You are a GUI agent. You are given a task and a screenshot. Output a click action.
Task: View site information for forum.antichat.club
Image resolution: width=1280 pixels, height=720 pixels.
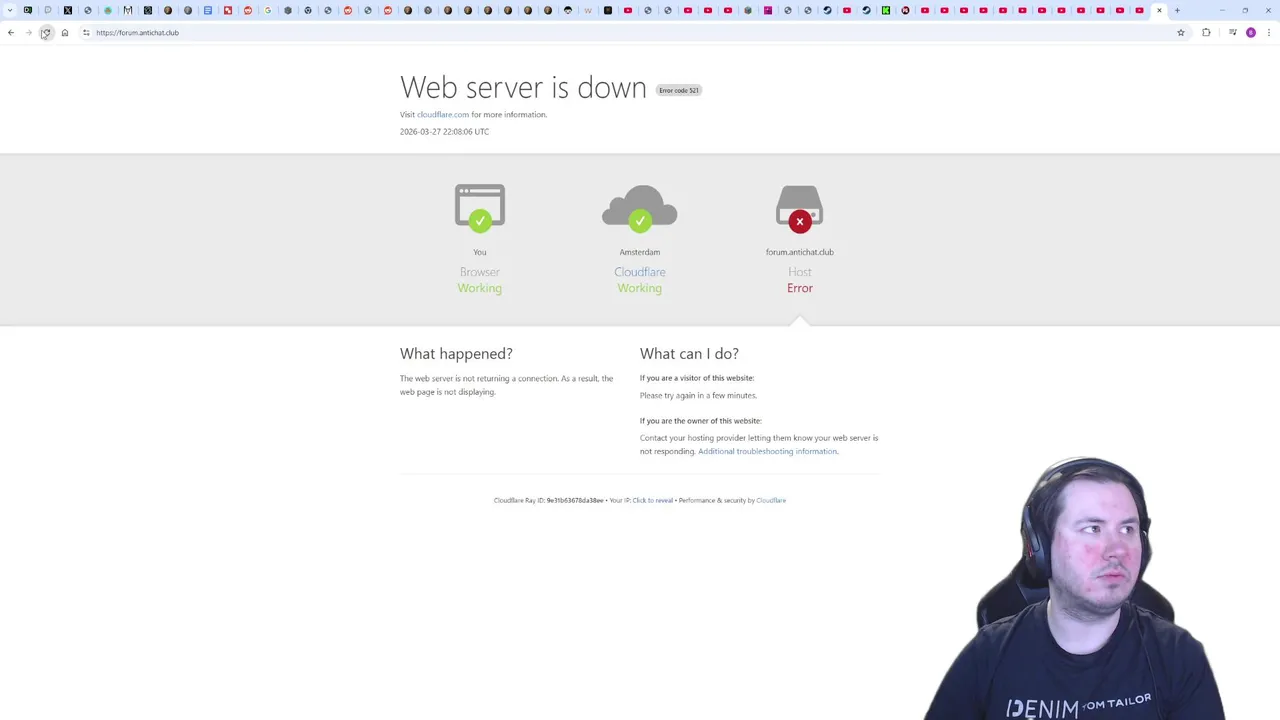point(86,33)
